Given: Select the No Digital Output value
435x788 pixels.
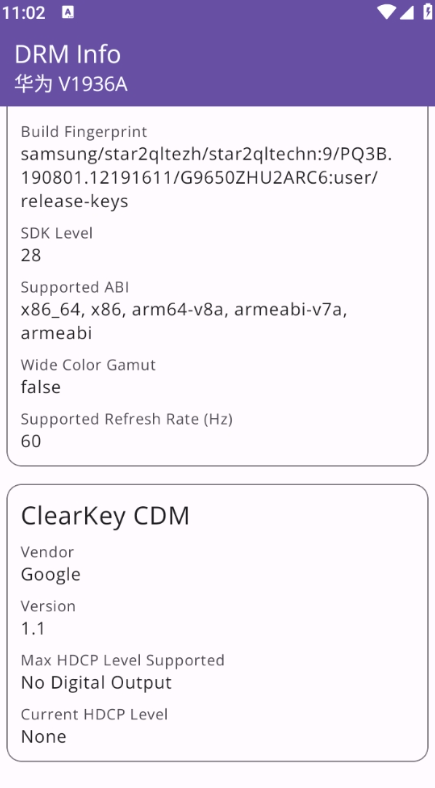Looking at the screenshot, I should click(x=96, y=682).
